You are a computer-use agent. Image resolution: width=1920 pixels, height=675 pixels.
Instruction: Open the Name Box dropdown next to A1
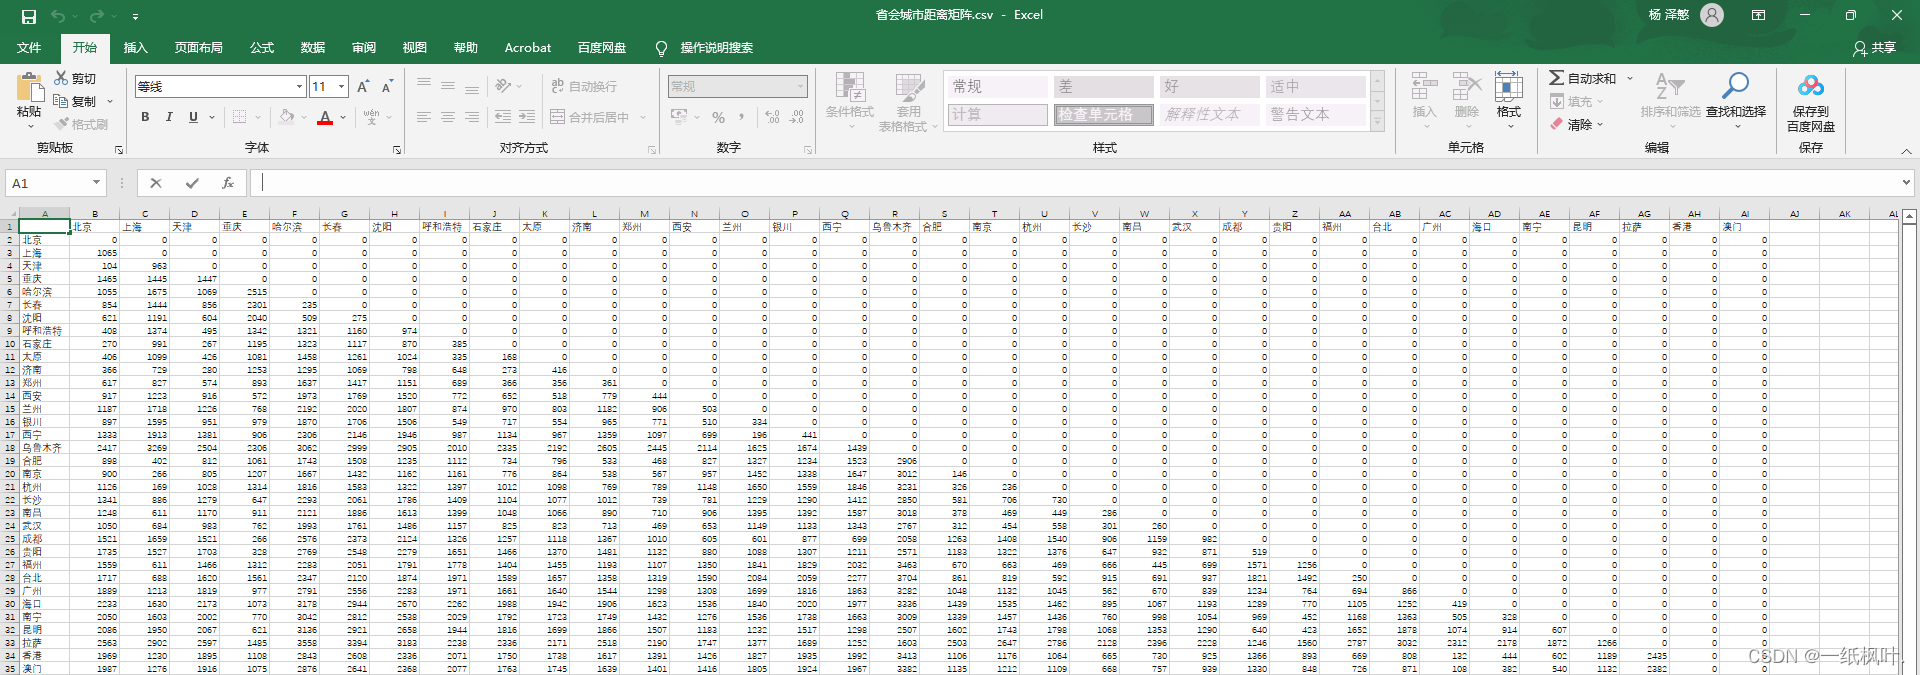(x=96, y=183)
